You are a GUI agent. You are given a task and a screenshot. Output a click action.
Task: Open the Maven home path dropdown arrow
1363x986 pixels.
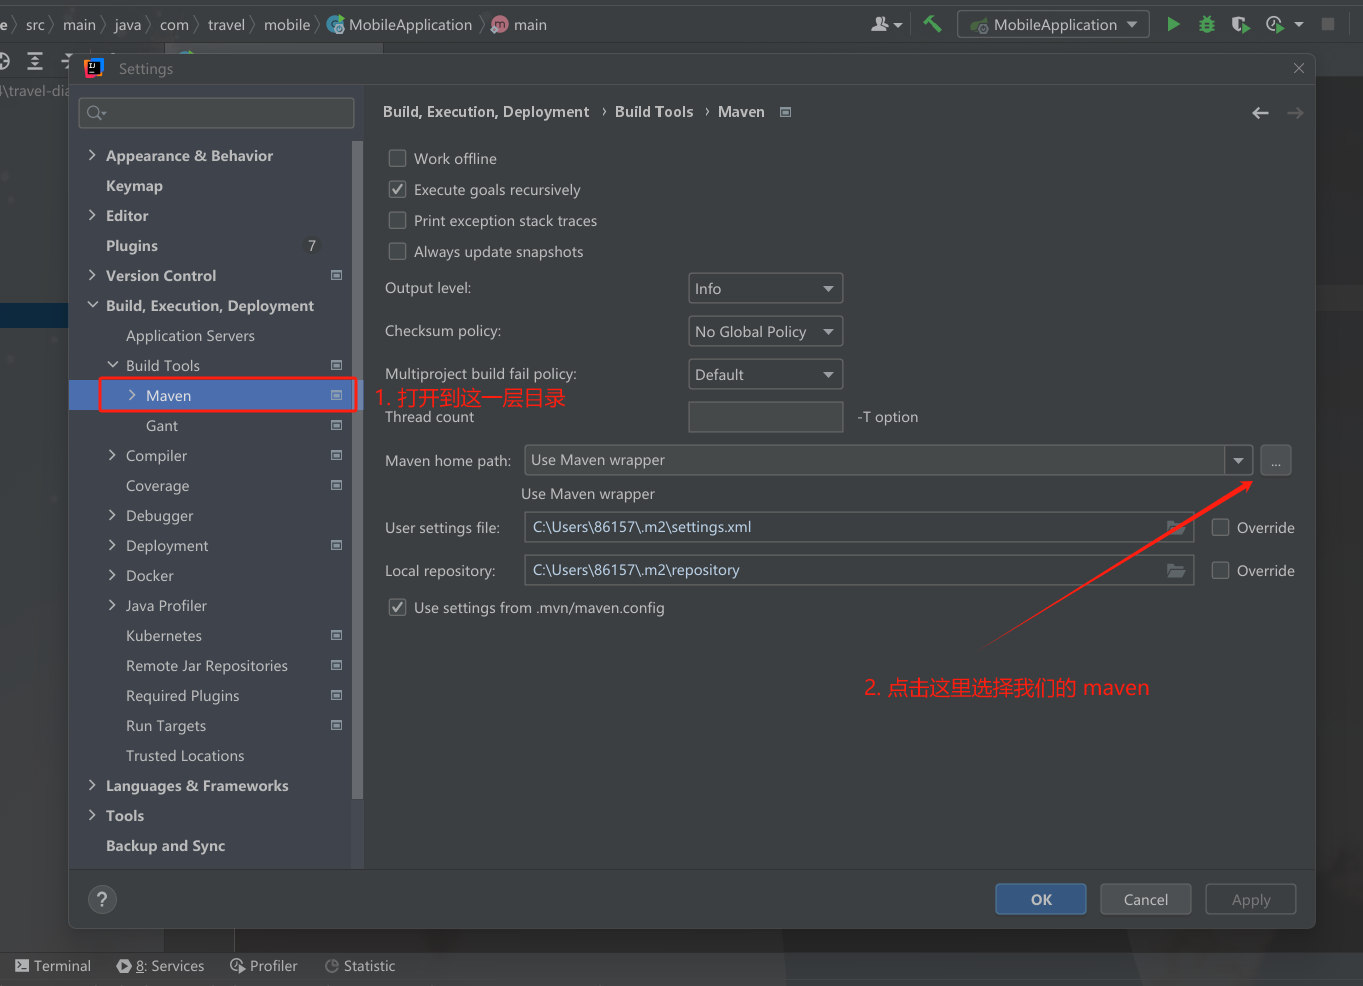coord(1238,460)
